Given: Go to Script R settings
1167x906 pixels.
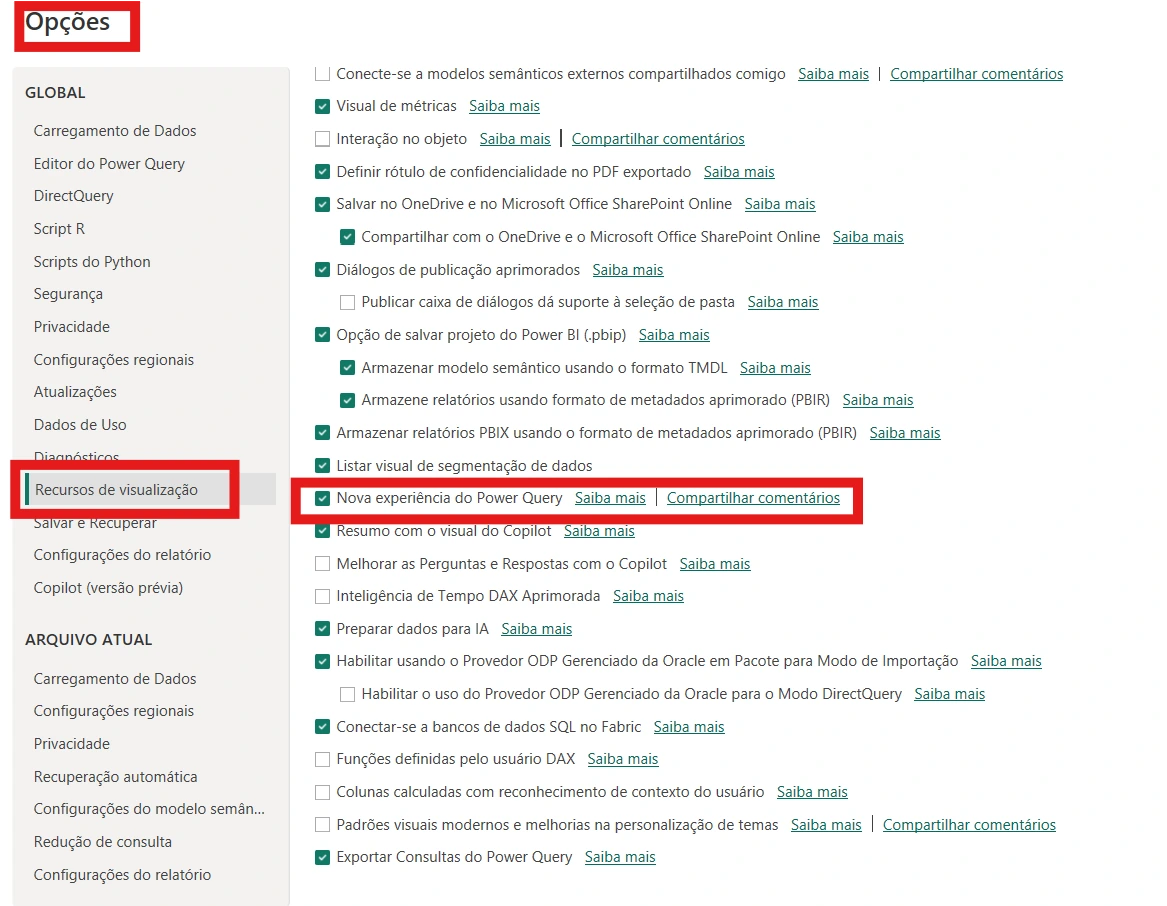Looking at the screenshot, I should pos(59,229).
